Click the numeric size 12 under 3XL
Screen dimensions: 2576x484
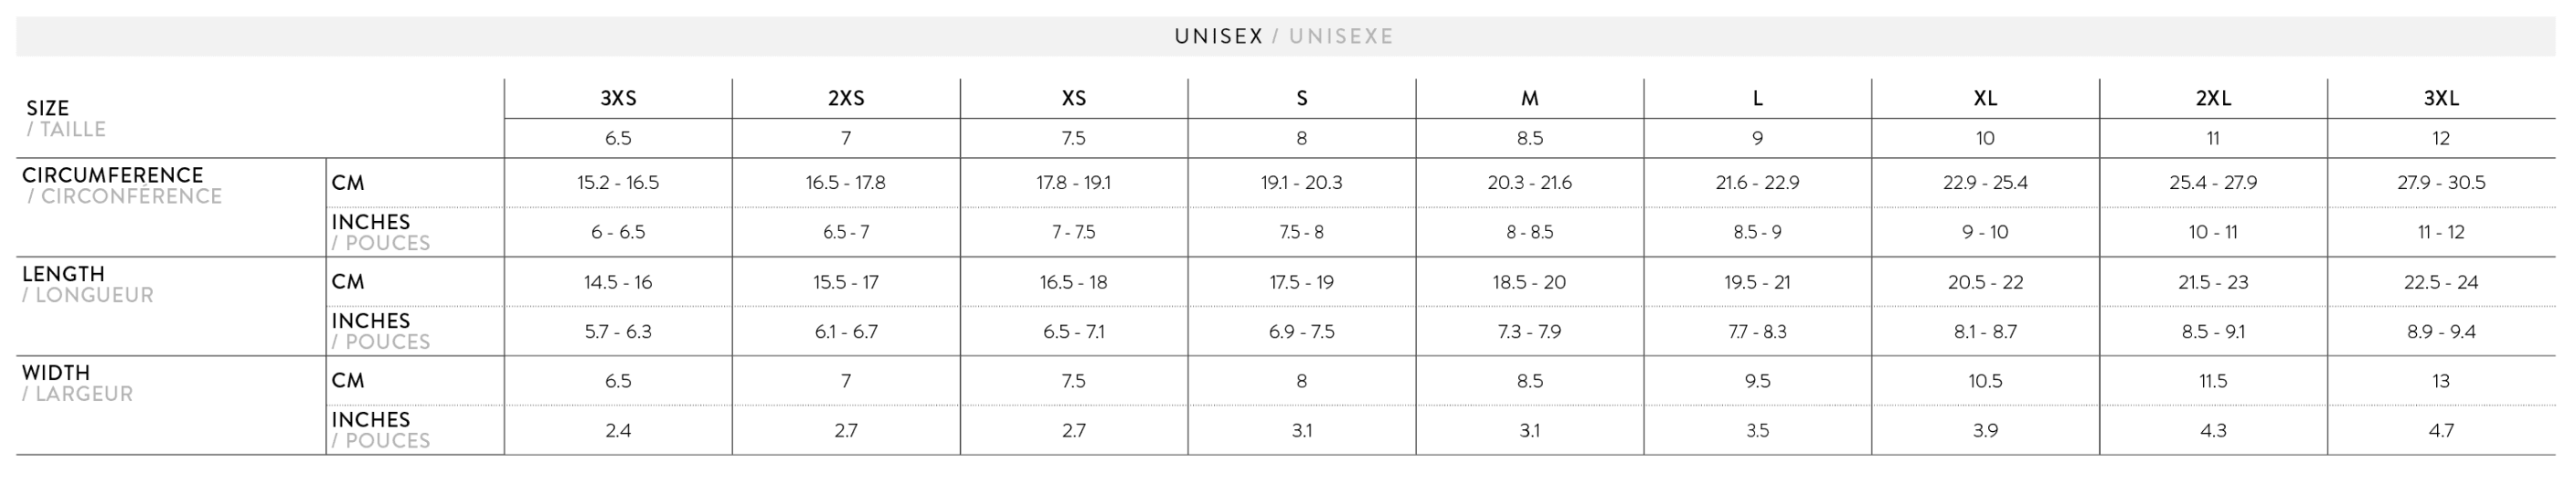pos(2441,138)
